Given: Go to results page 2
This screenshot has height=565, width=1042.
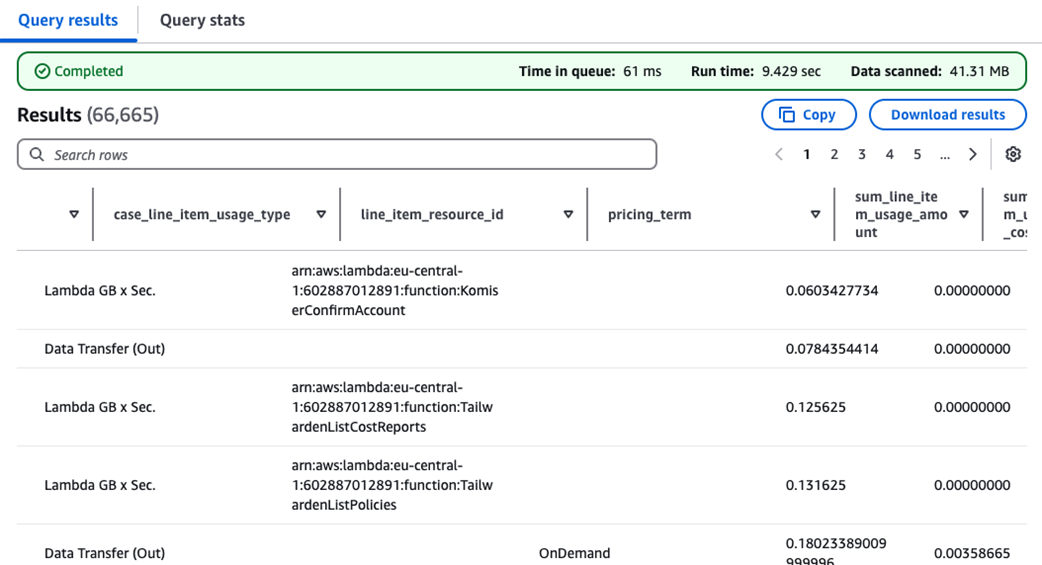Looking at the screenshot, I should tap(834, 154).
